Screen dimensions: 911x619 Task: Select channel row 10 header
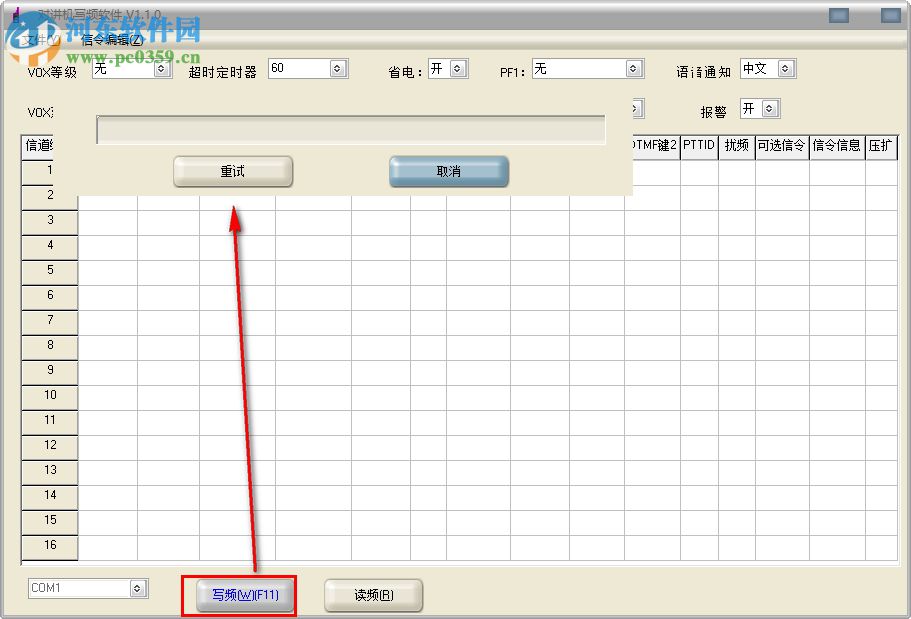click(x=50, y=397)
